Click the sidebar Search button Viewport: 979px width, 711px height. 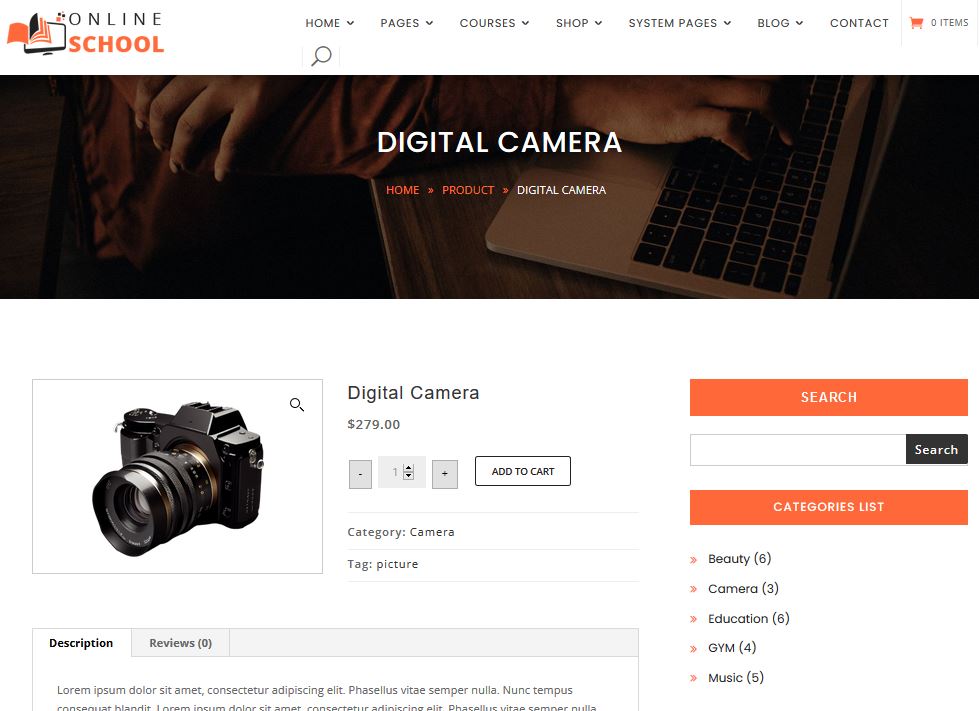[937, 449]
